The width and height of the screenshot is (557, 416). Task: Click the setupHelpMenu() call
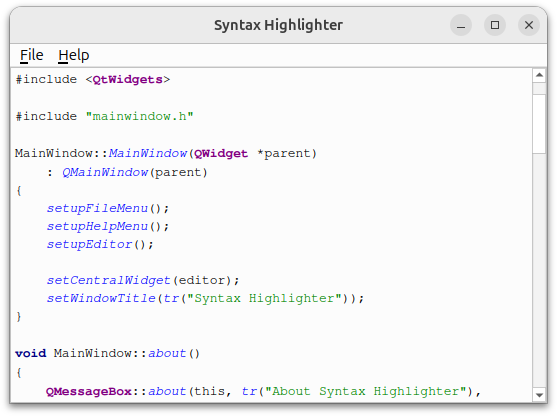pyautogui.click(x=108, y=226)
